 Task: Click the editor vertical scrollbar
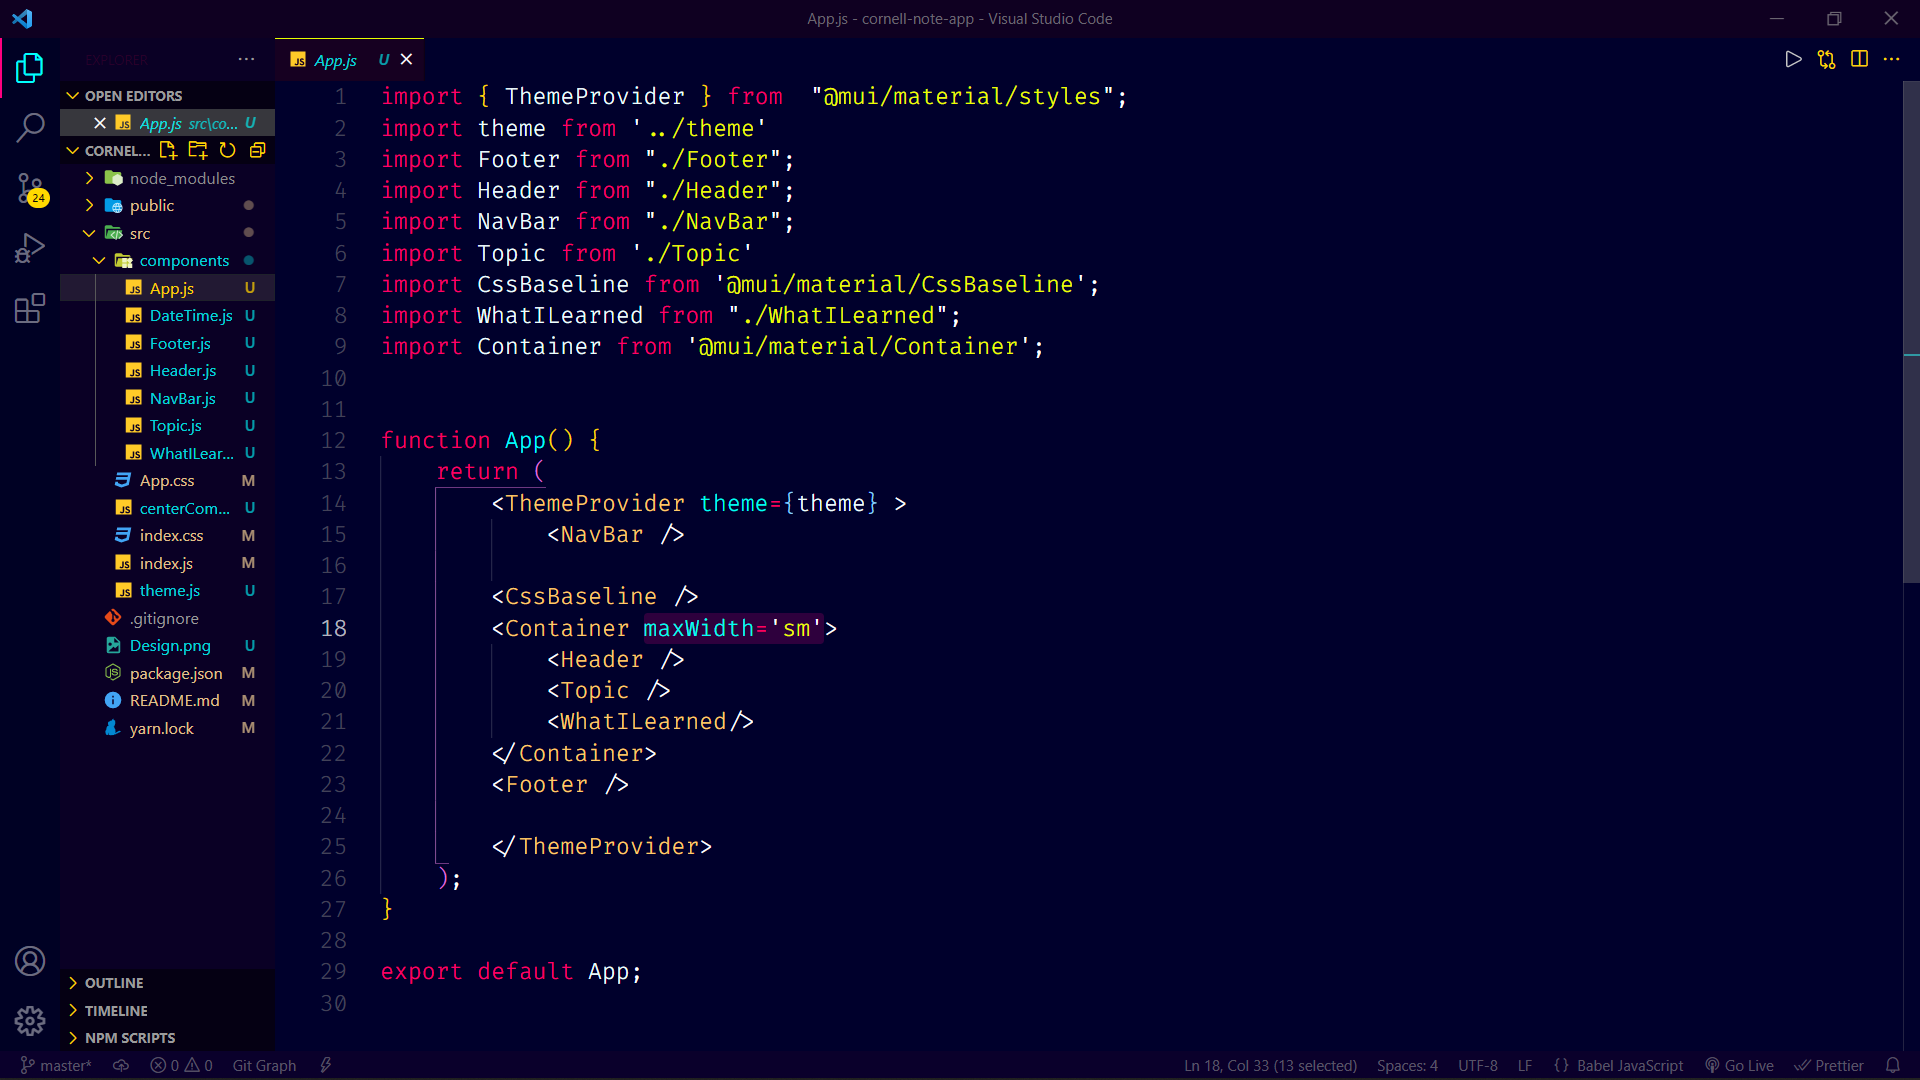click(1910, 330)
